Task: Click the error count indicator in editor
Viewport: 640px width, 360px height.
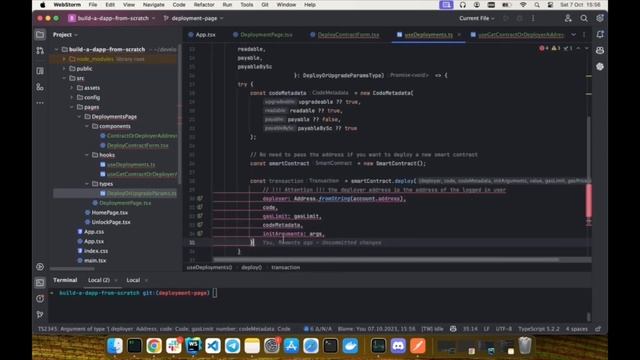Action: (x=544, y=48)
